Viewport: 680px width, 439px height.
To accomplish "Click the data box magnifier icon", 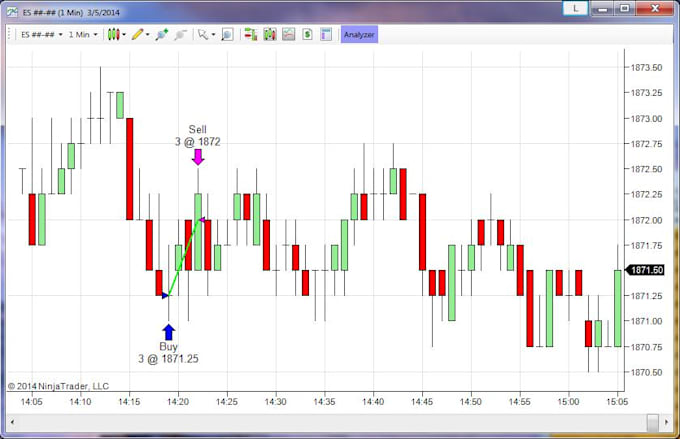I will pyautogui.click(x=227, y=35).
